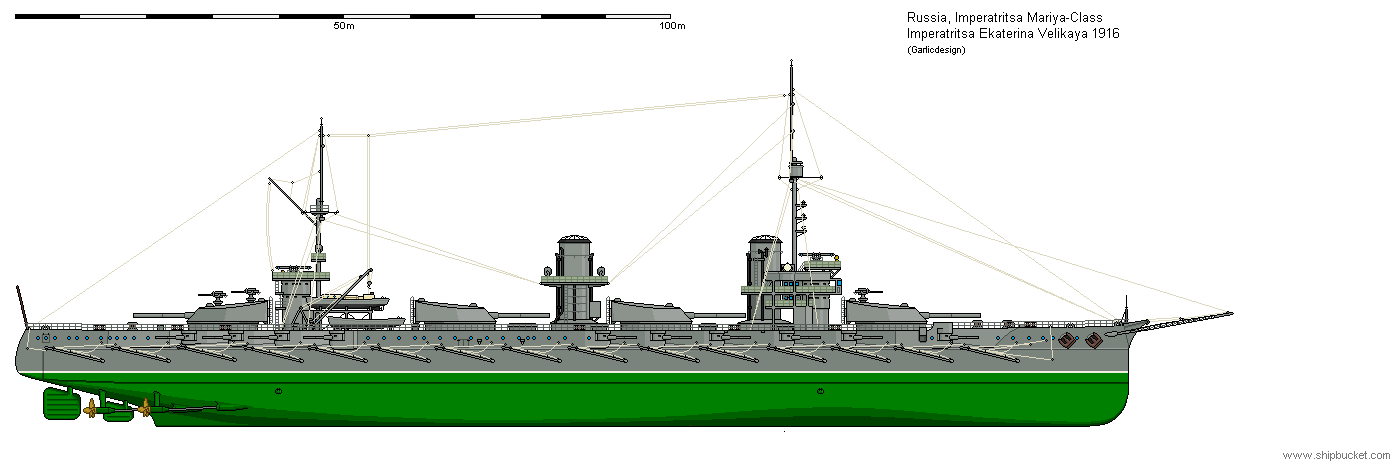Click the '(Garliodesign)' credit text

936,50
